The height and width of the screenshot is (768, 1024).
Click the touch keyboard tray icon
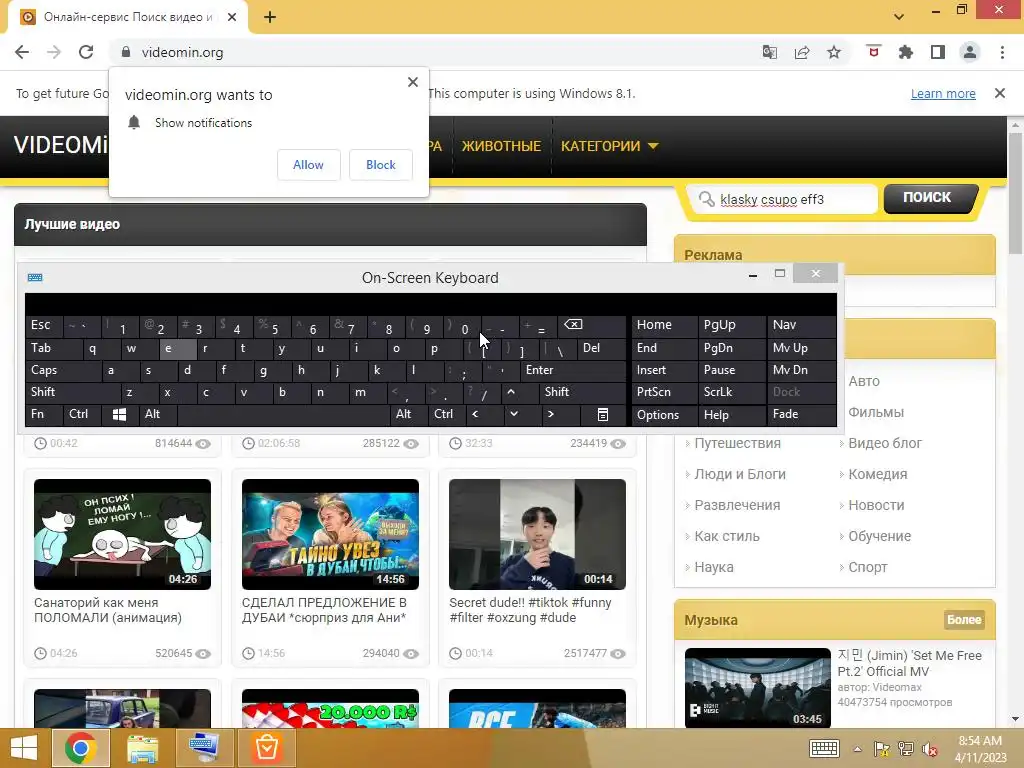coord(824,748)
